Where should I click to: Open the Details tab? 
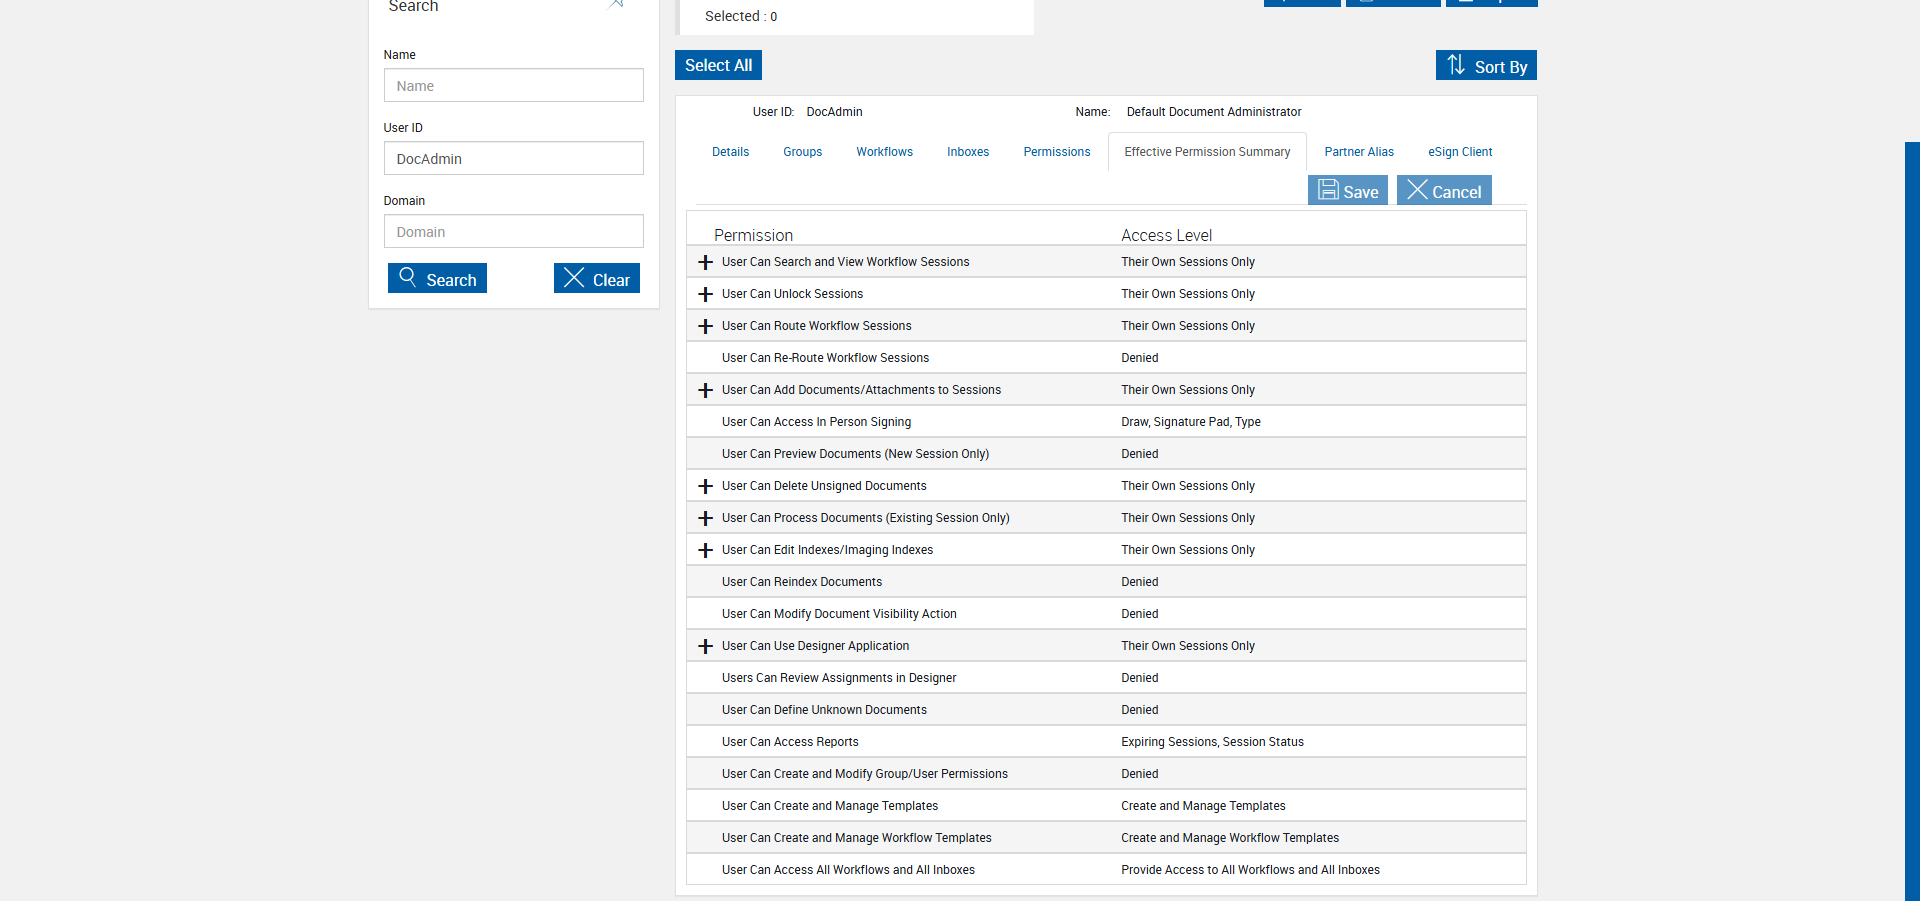pyautogui.click(x=730, y=152)
